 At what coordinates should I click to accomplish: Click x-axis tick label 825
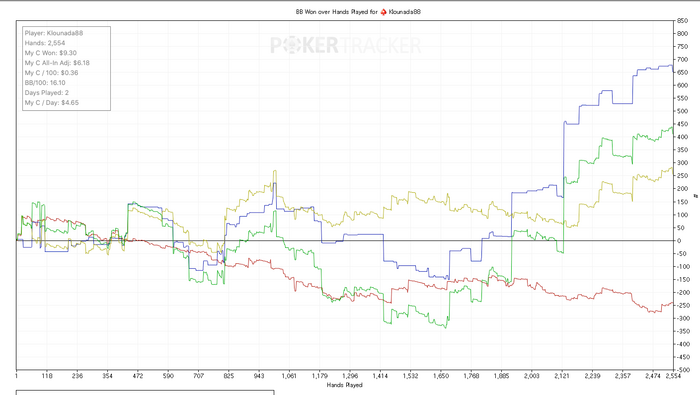229,376
